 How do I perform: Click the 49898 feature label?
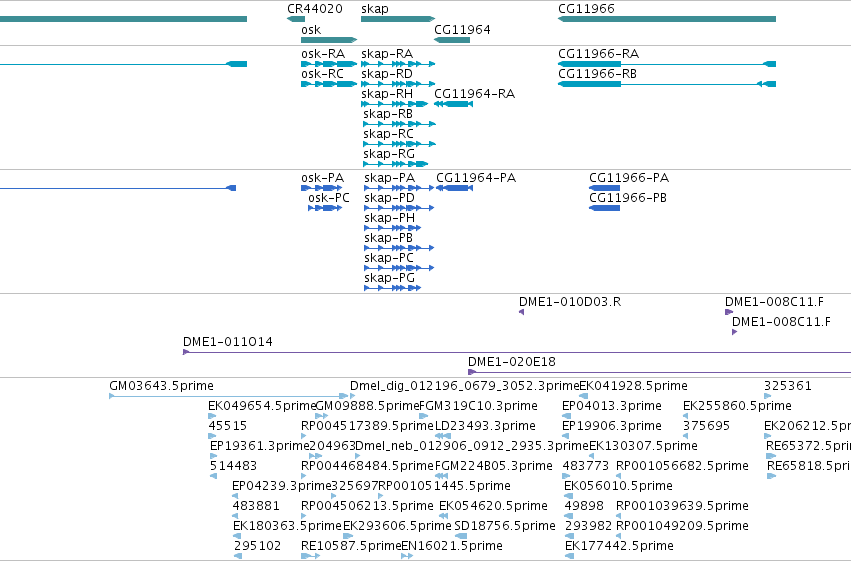pyautogui.click(x=584, y=506)
